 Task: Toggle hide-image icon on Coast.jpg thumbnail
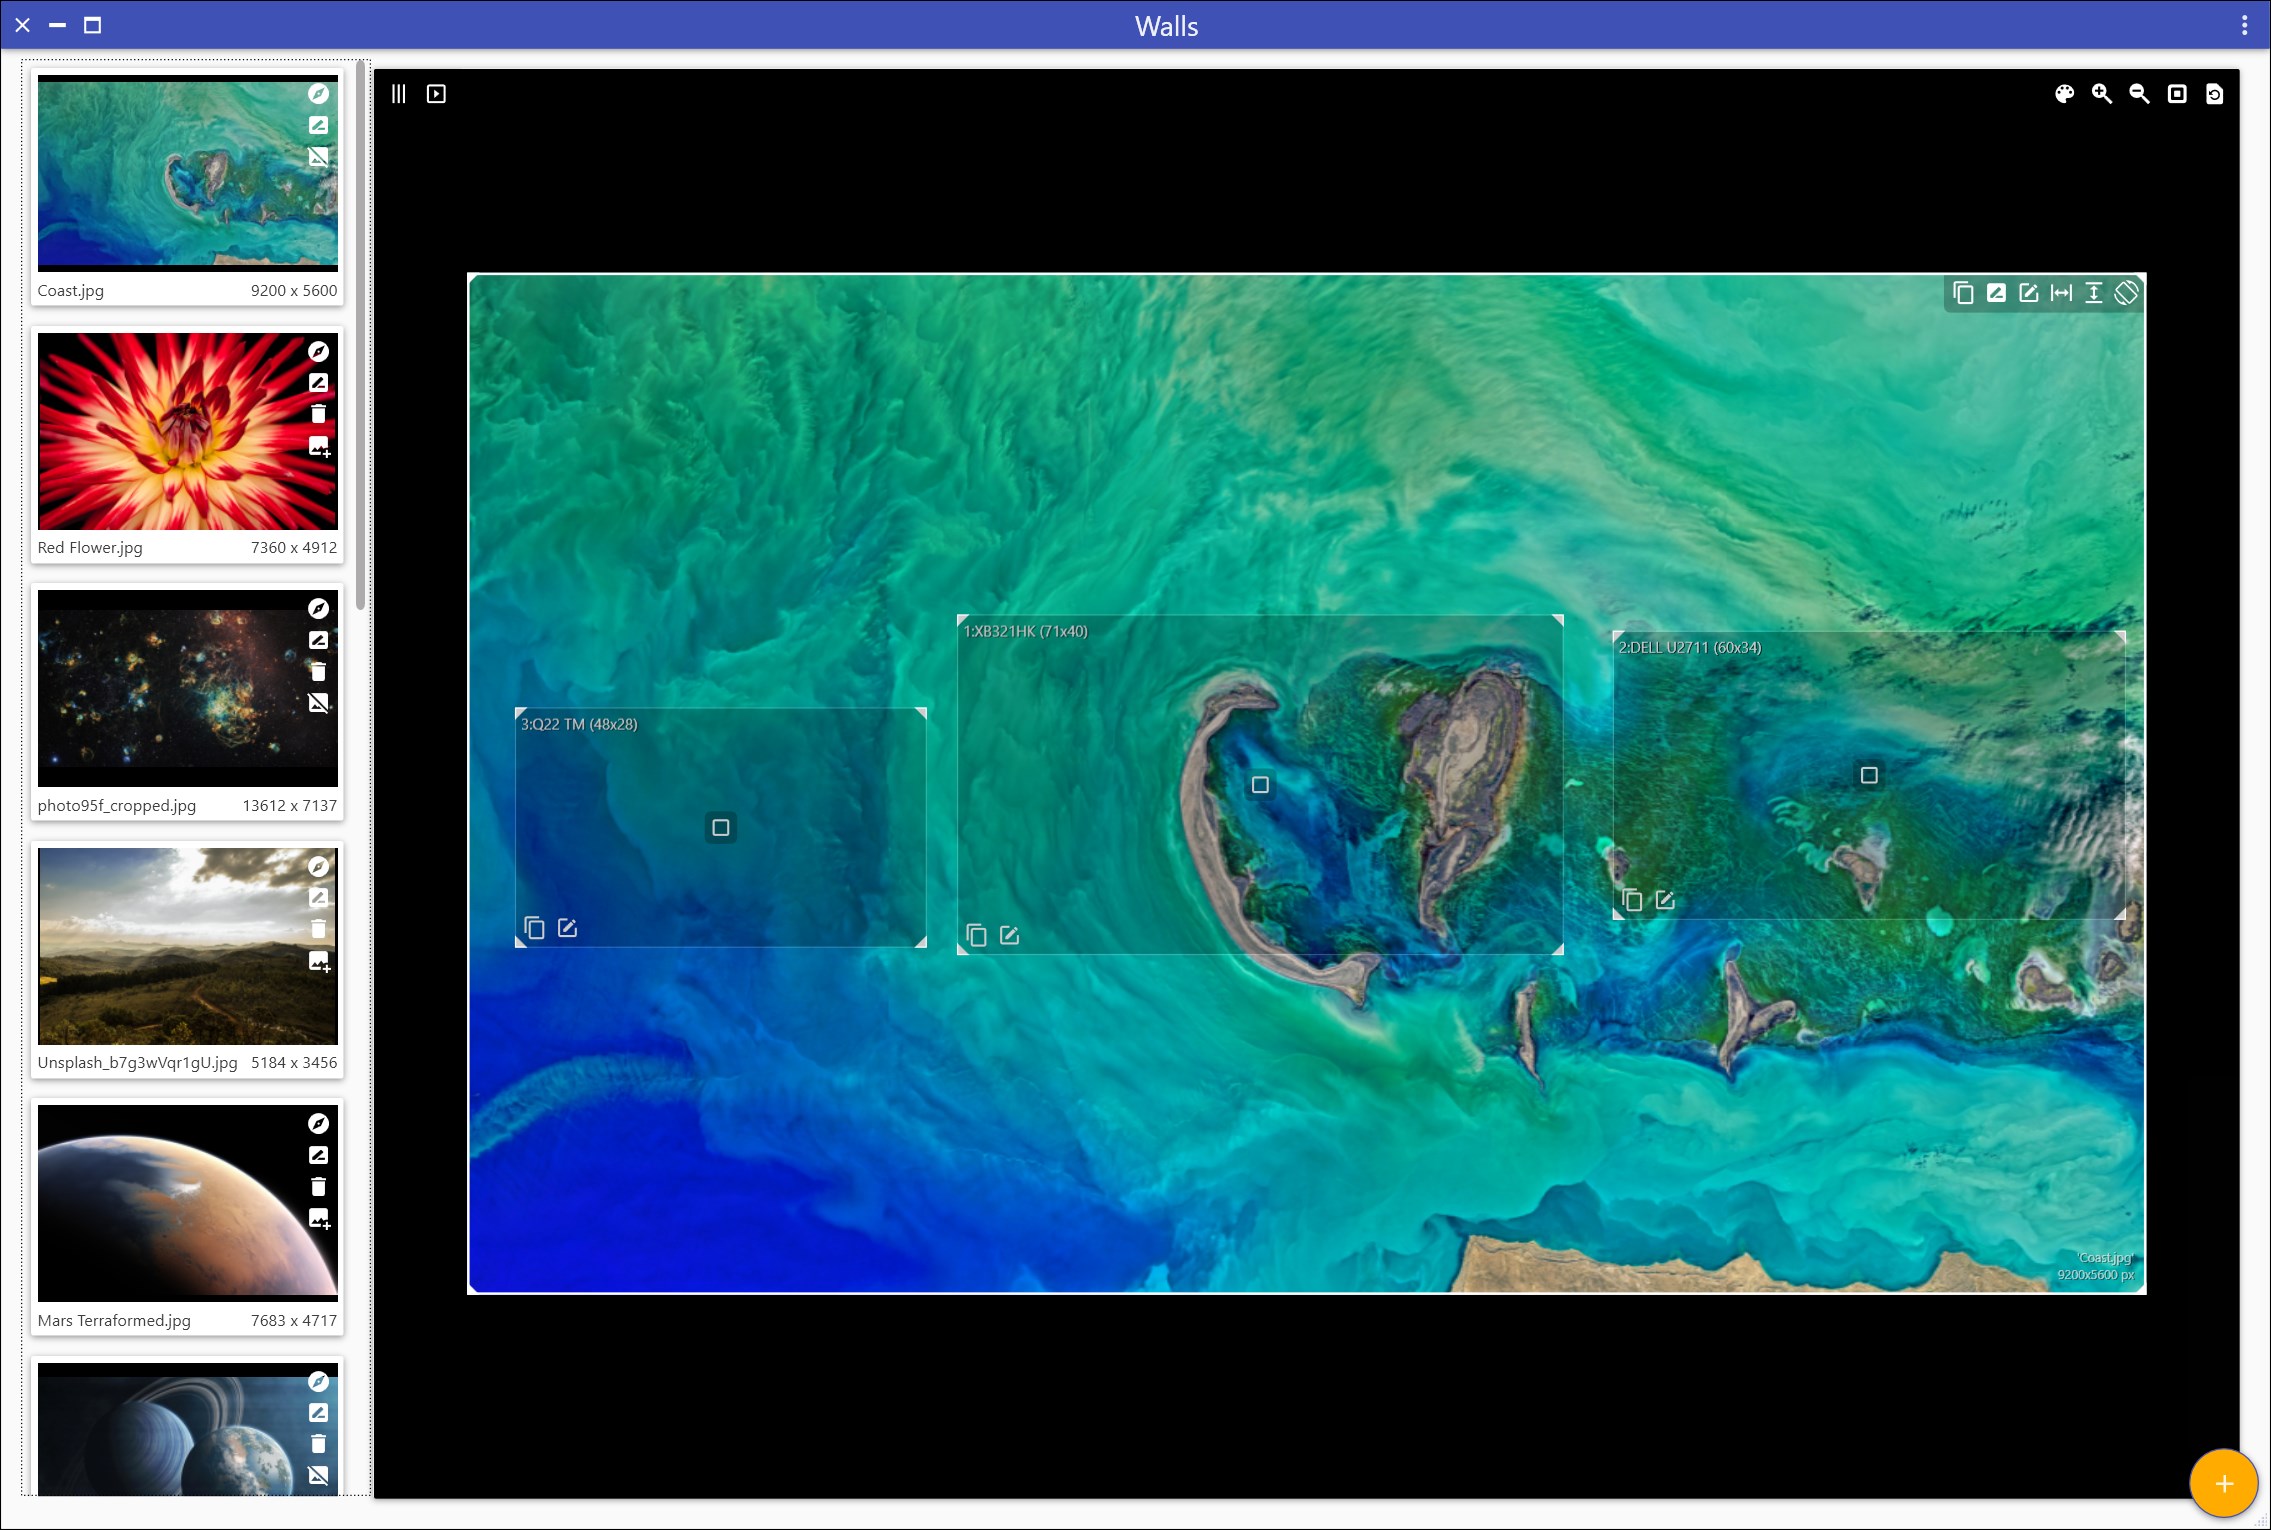tap(318, 157)
